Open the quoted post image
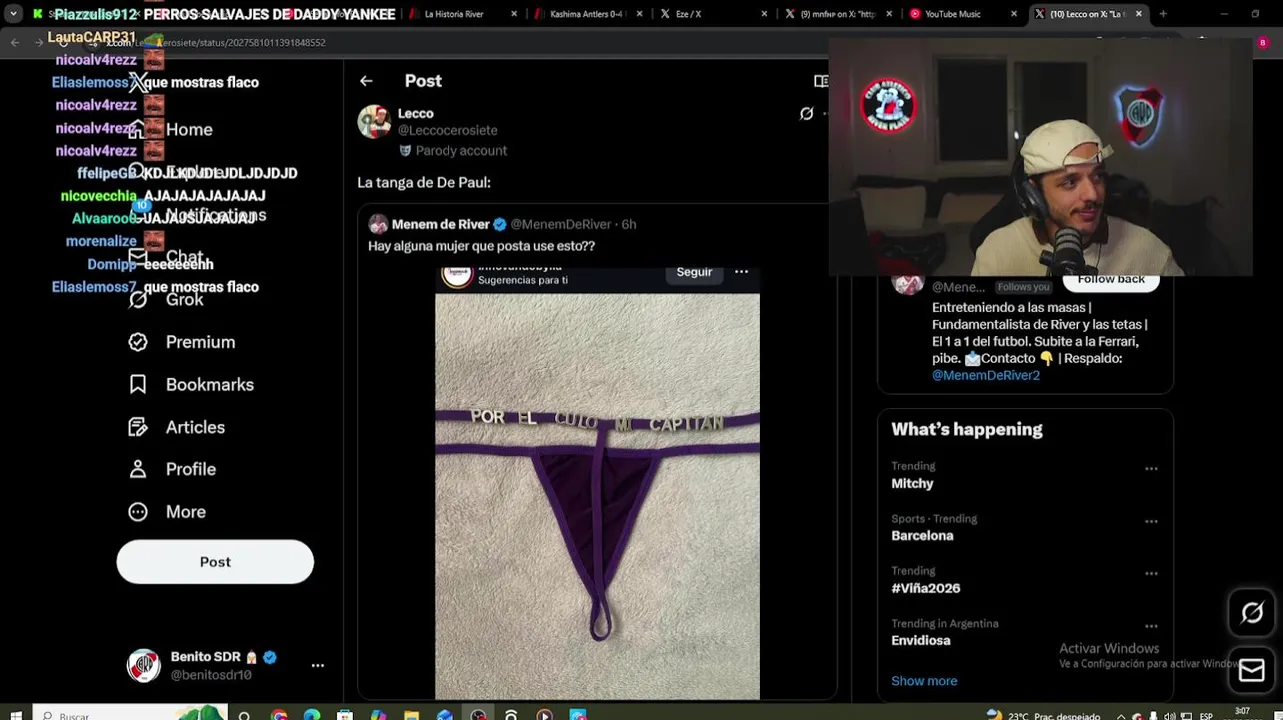The width and height of the screenshot is (1283, 720). click(x=597, y=483)
